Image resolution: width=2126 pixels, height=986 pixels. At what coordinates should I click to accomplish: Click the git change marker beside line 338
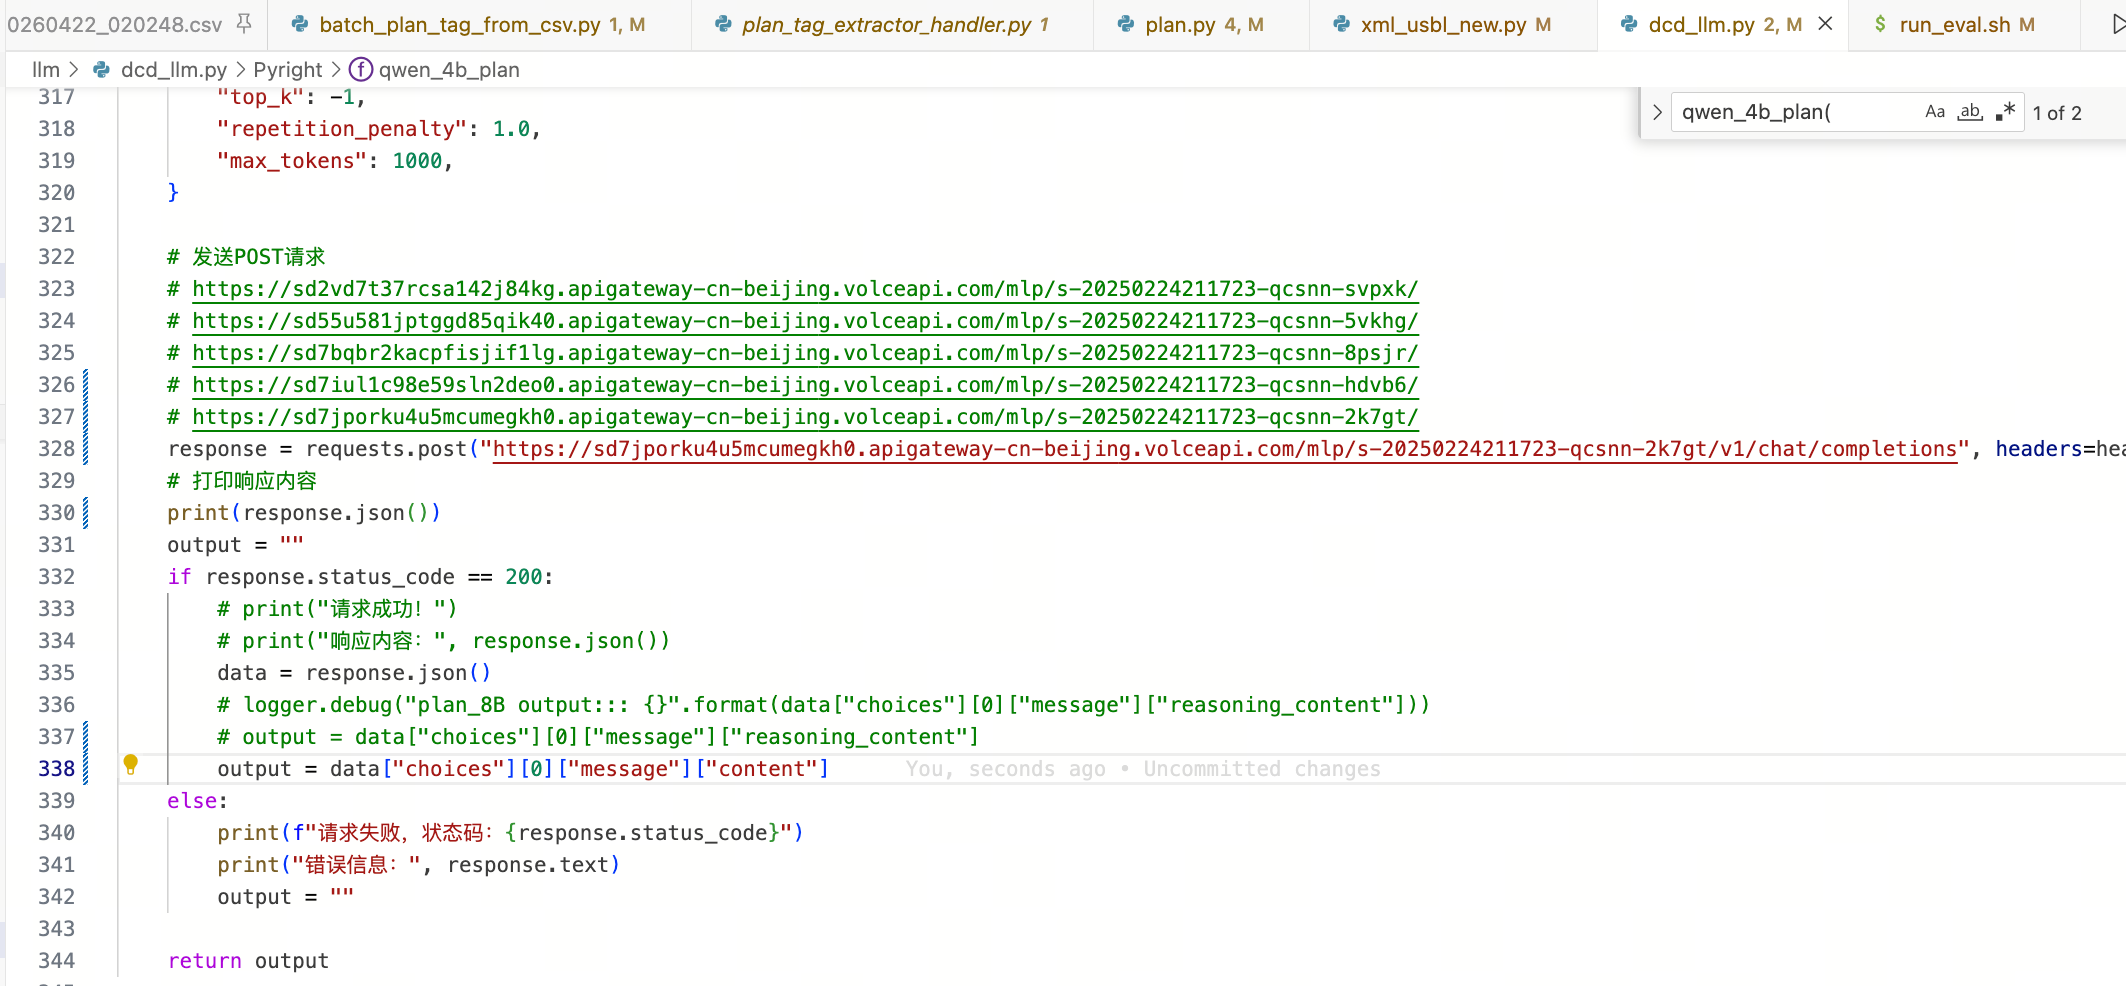click(85, 768)
